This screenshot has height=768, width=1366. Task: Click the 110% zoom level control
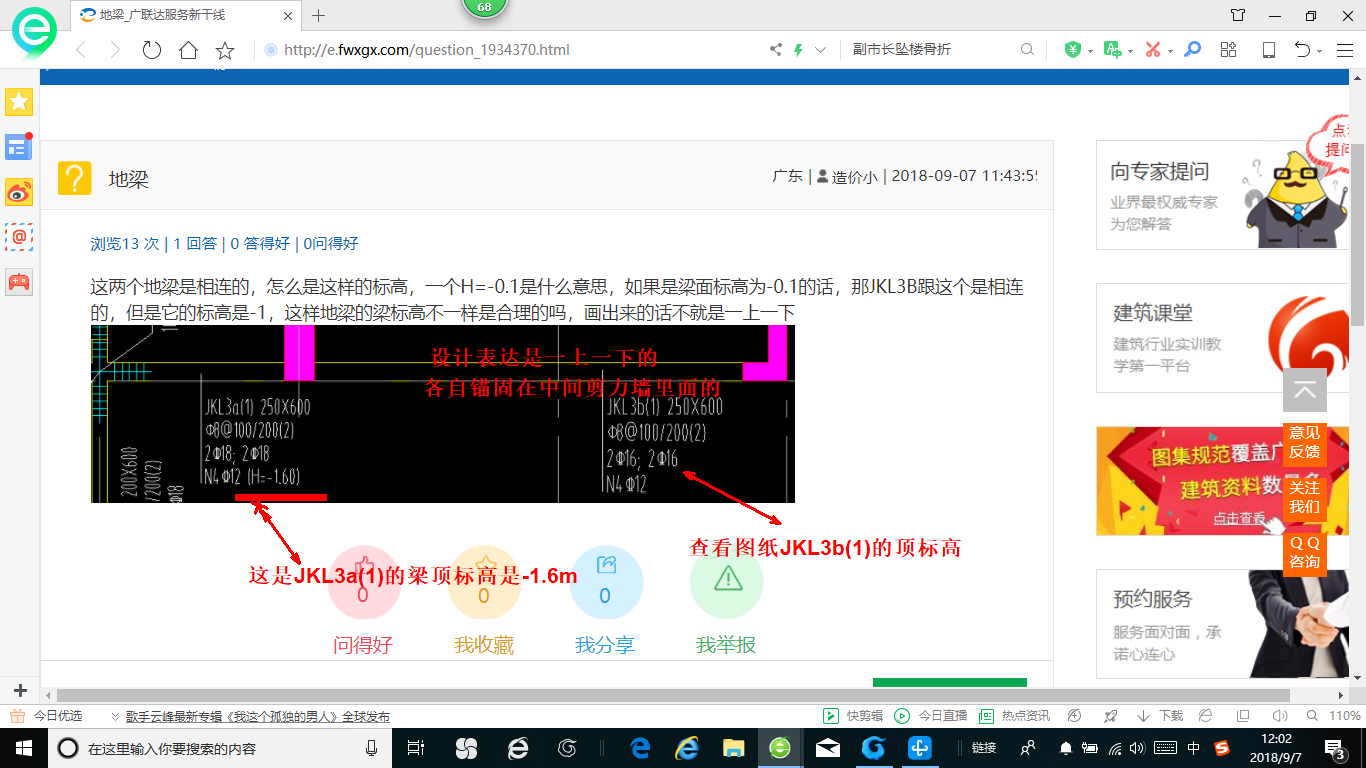[1344, 716]
